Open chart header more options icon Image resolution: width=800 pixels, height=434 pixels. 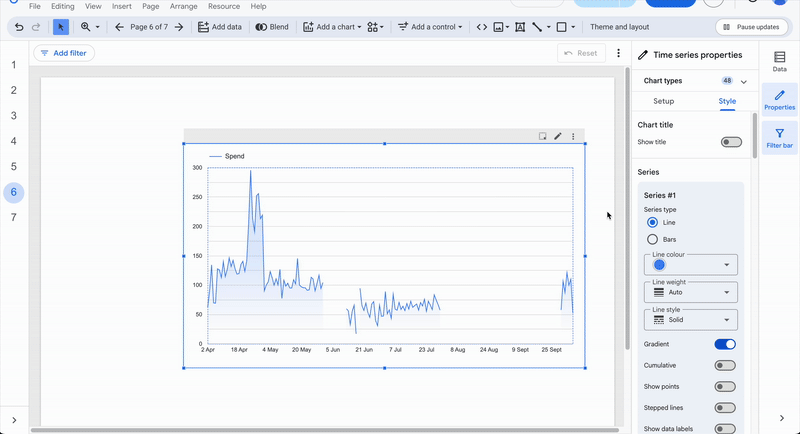[573, 136]
